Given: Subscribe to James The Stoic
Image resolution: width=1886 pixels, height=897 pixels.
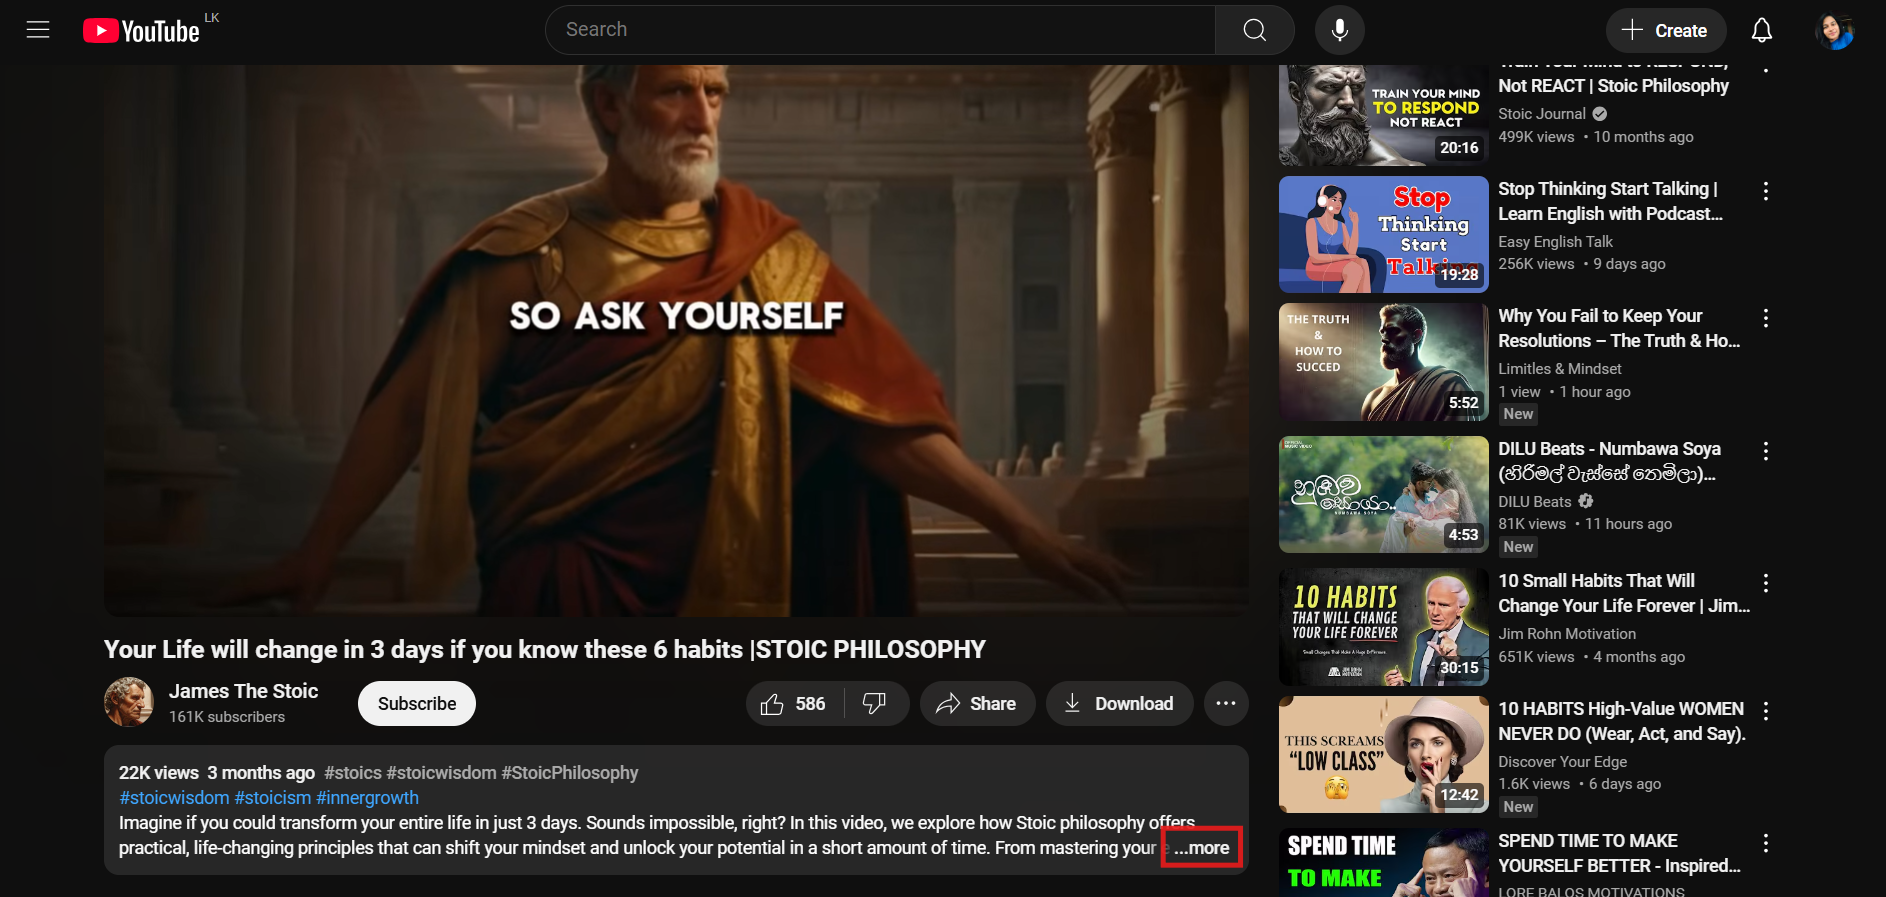Looking at the screenshot, I should (417, 704).
